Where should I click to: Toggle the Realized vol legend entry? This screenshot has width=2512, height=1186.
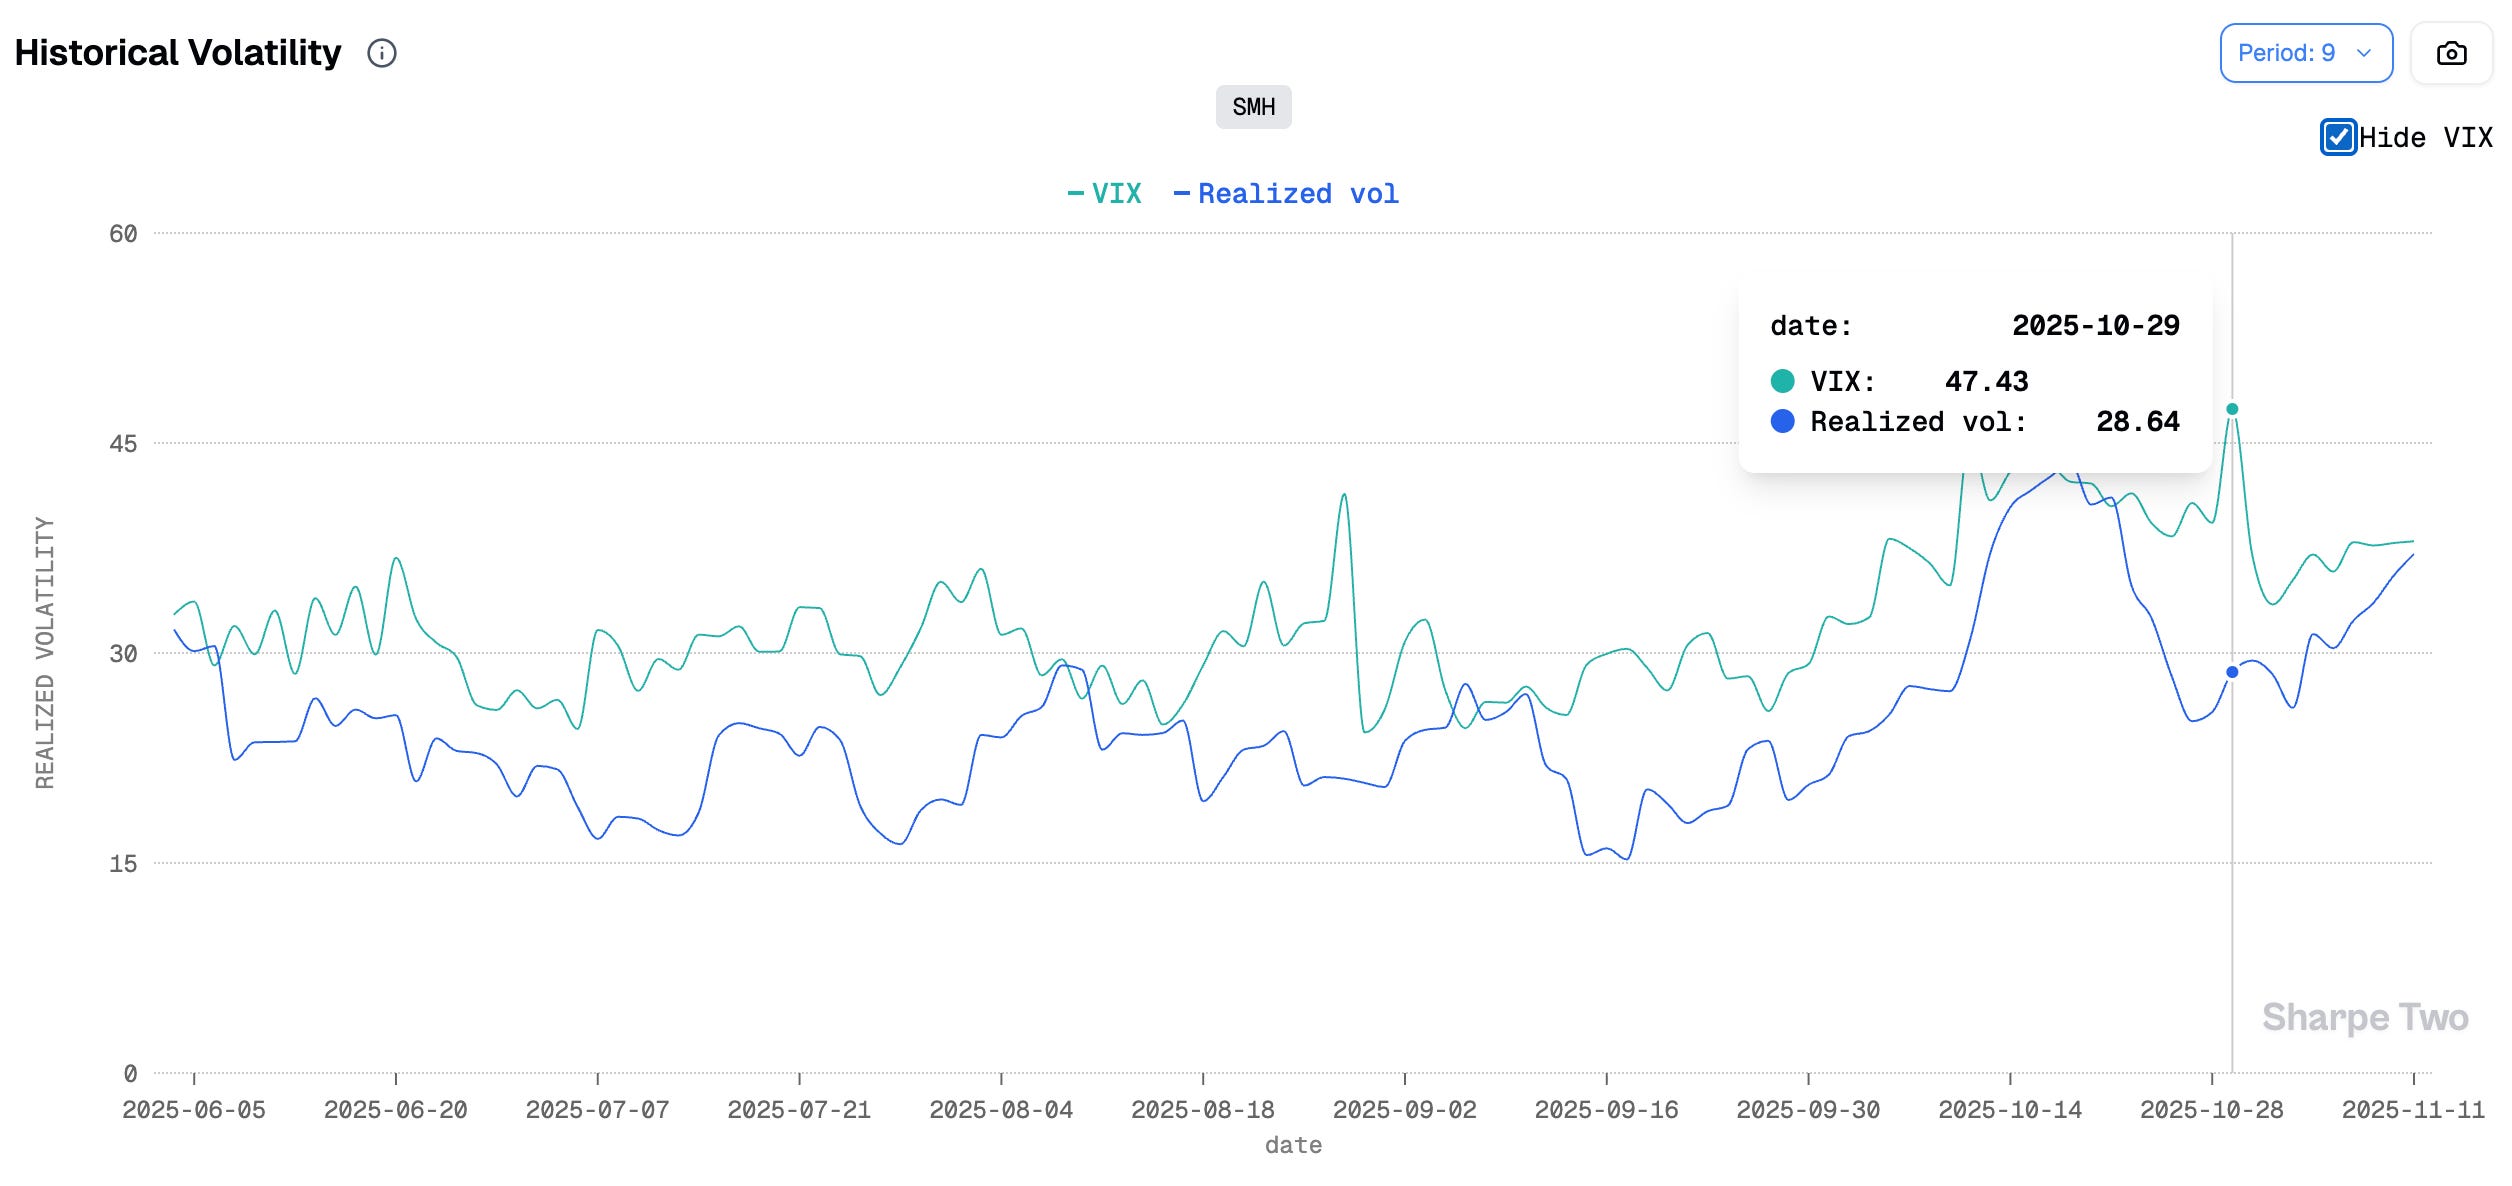(1297, 194)
